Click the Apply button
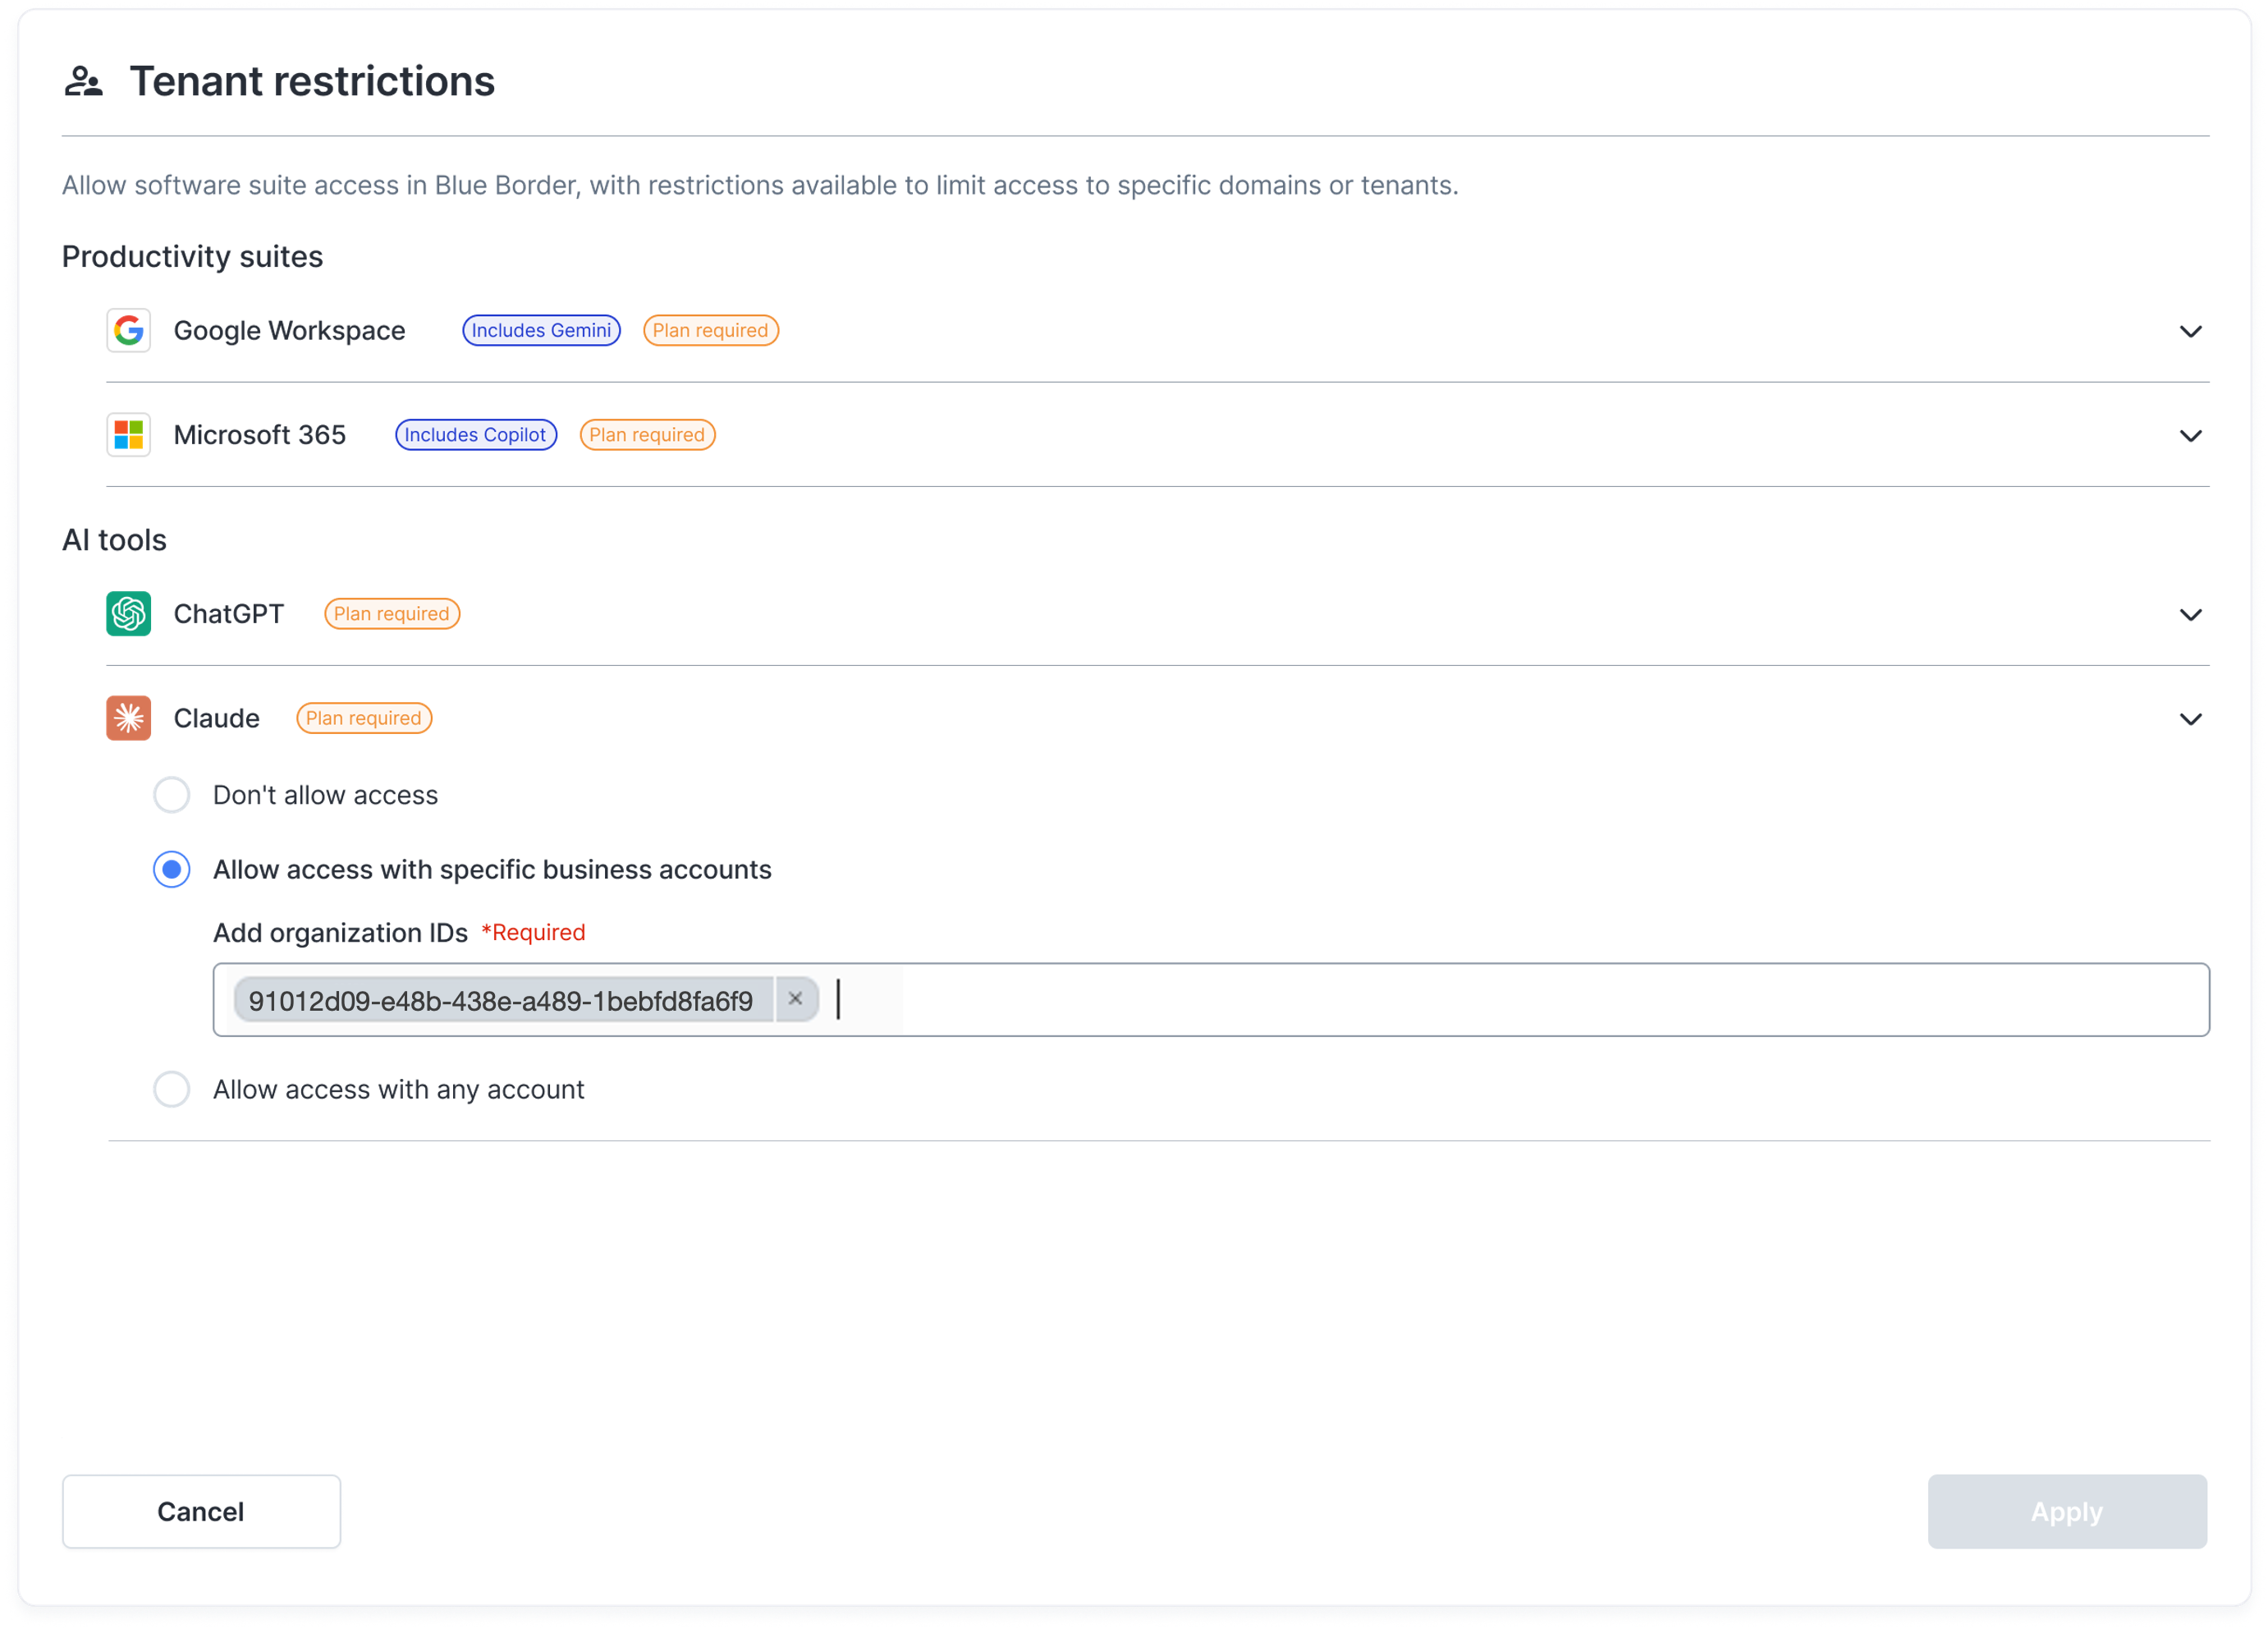This screenshot has width=2268, height=1629. 2067,1511
